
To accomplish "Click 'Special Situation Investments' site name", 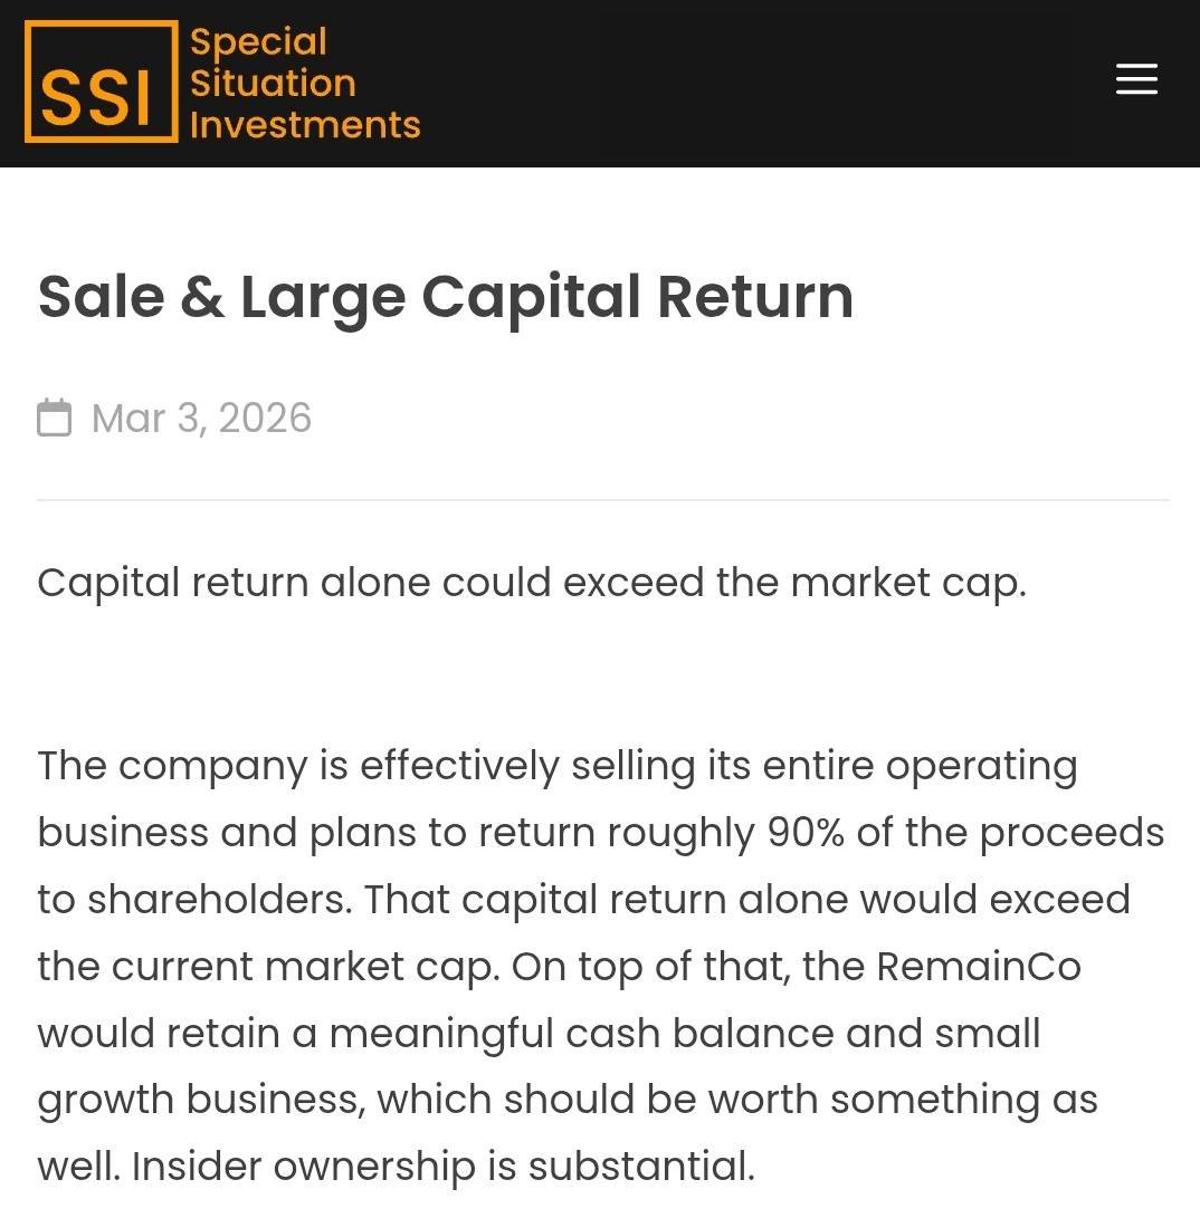I will pos(303,83).
